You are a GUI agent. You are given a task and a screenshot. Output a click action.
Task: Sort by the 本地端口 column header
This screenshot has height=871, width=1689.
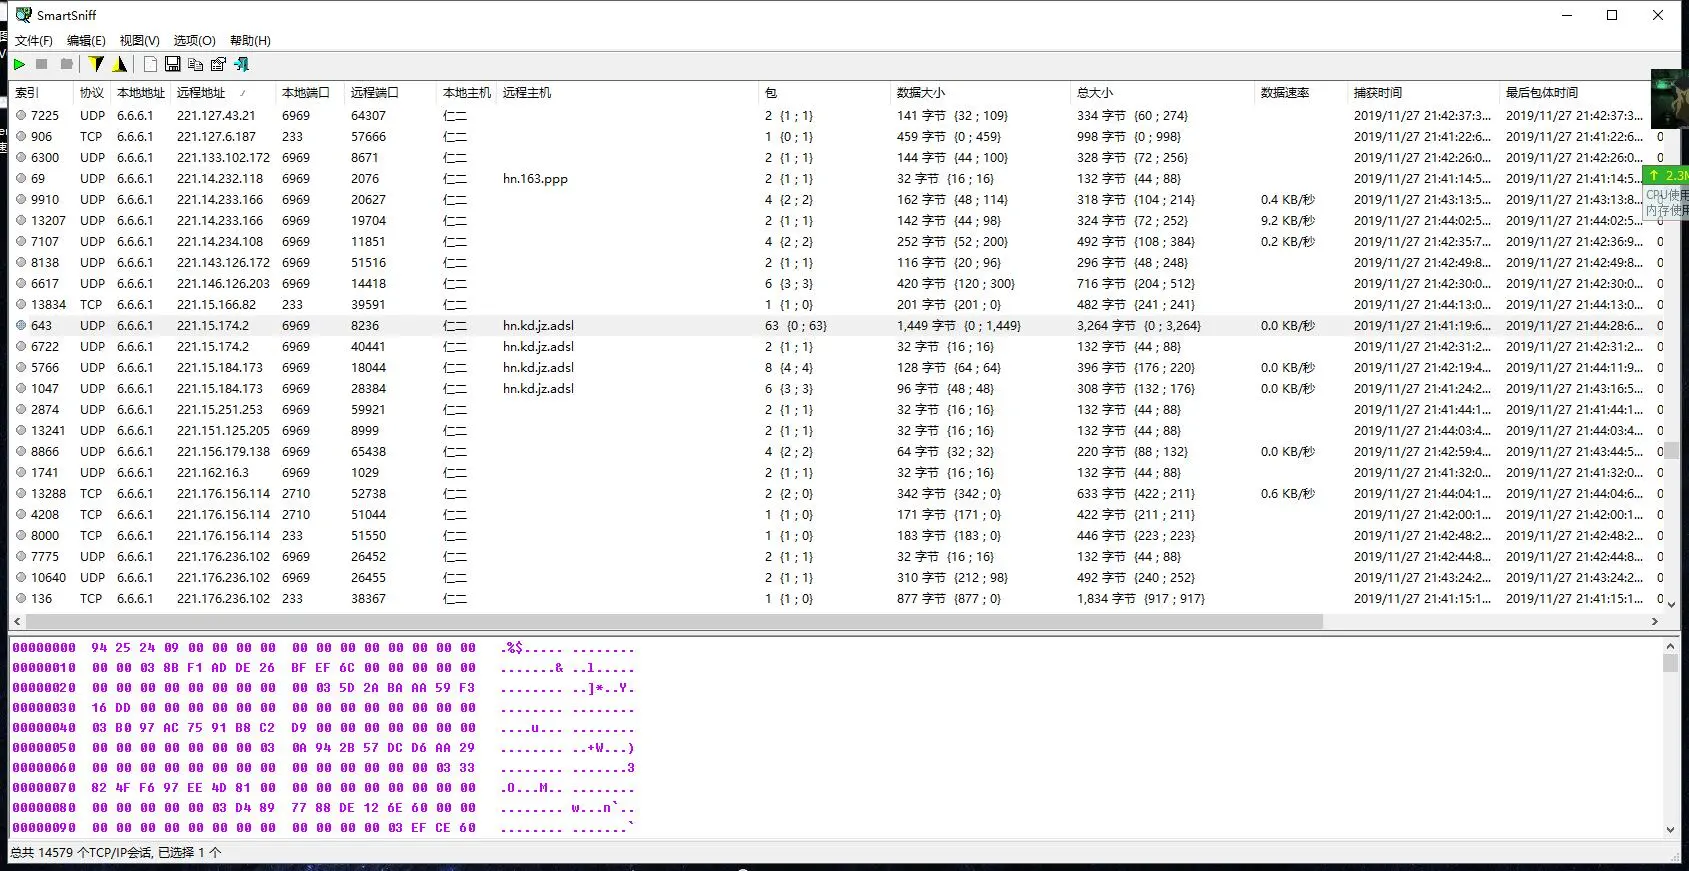[310, 92]
